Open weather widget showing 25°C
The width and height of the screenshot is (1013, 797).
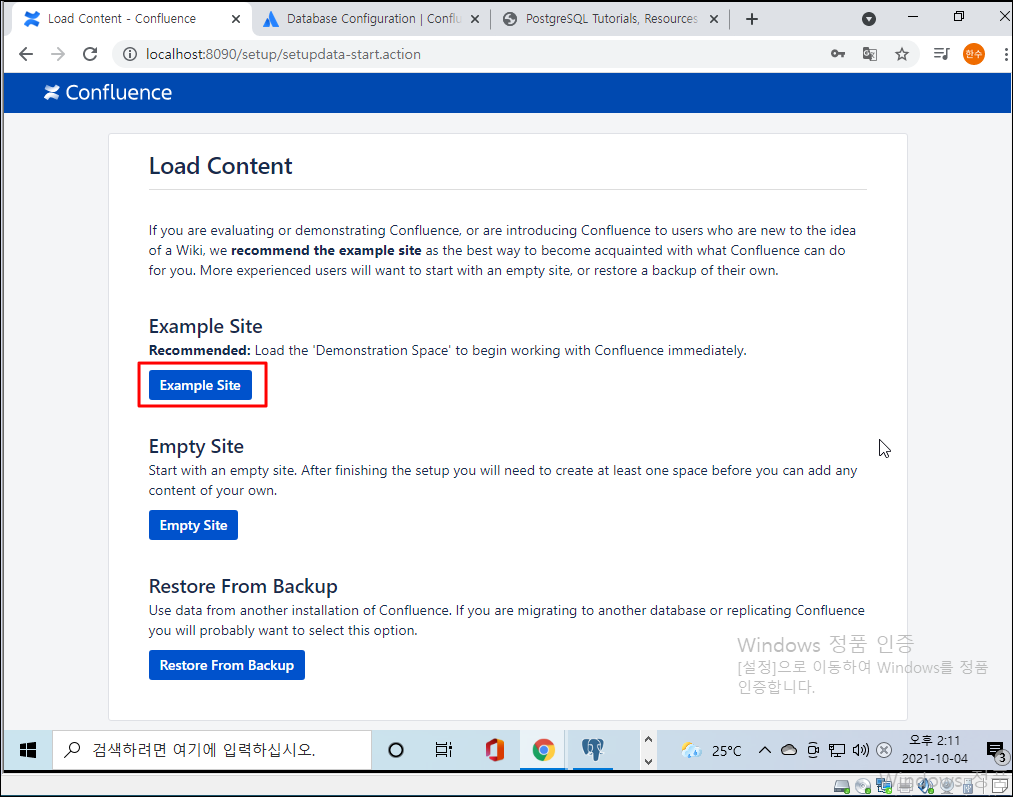coord(711,750)
